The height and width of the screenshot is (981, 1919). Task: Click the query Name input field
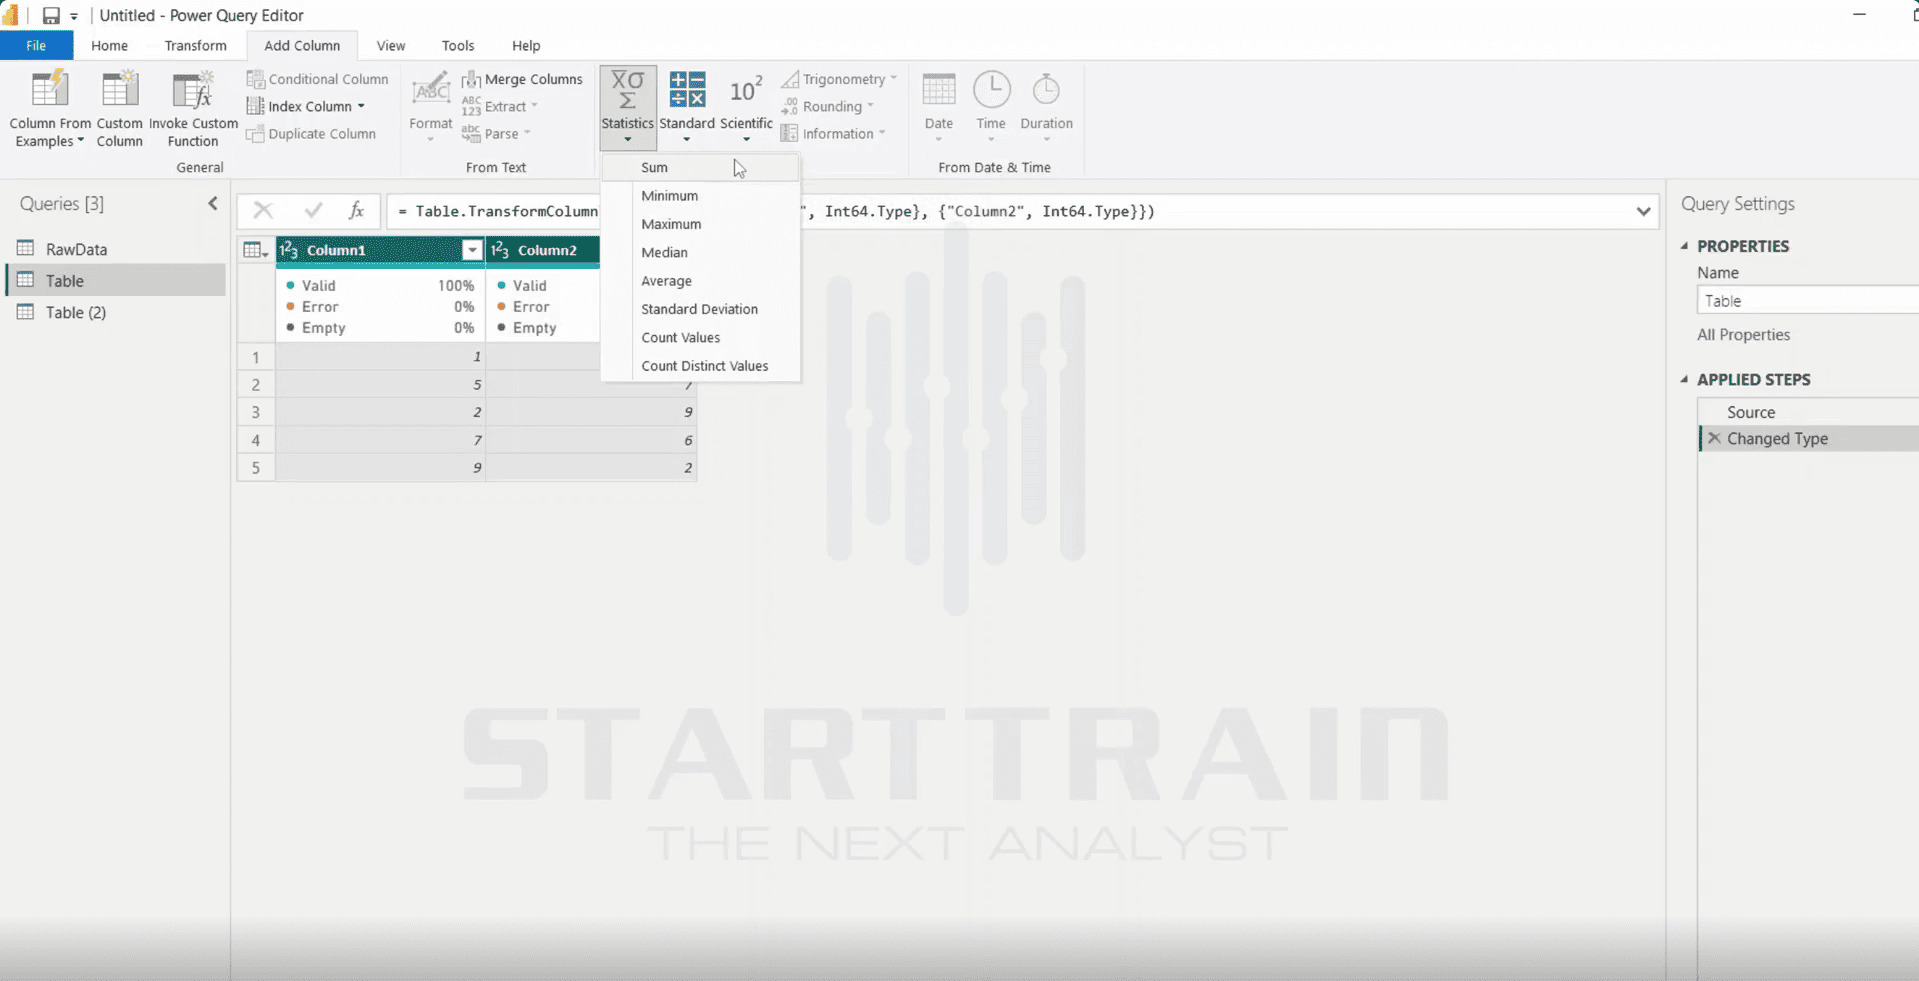tap(1807, 300)
